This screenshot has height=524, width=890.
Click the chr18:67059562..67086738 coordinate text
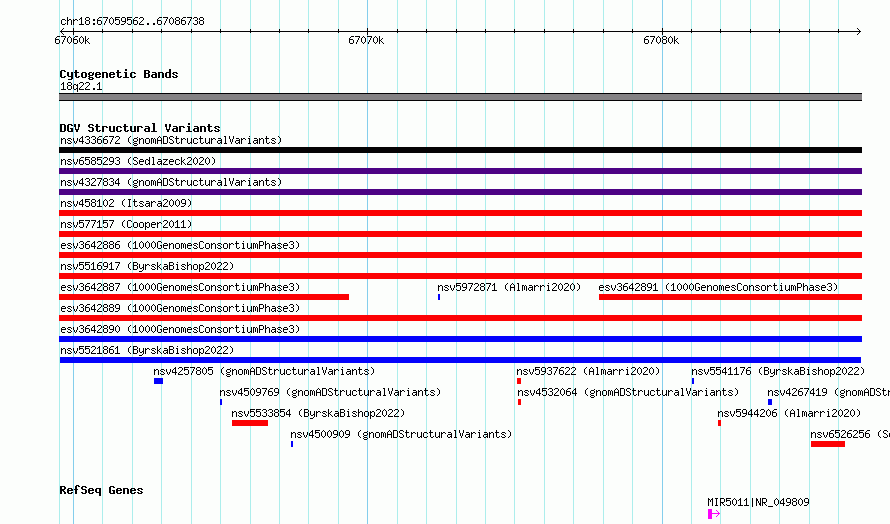point(132,21)
